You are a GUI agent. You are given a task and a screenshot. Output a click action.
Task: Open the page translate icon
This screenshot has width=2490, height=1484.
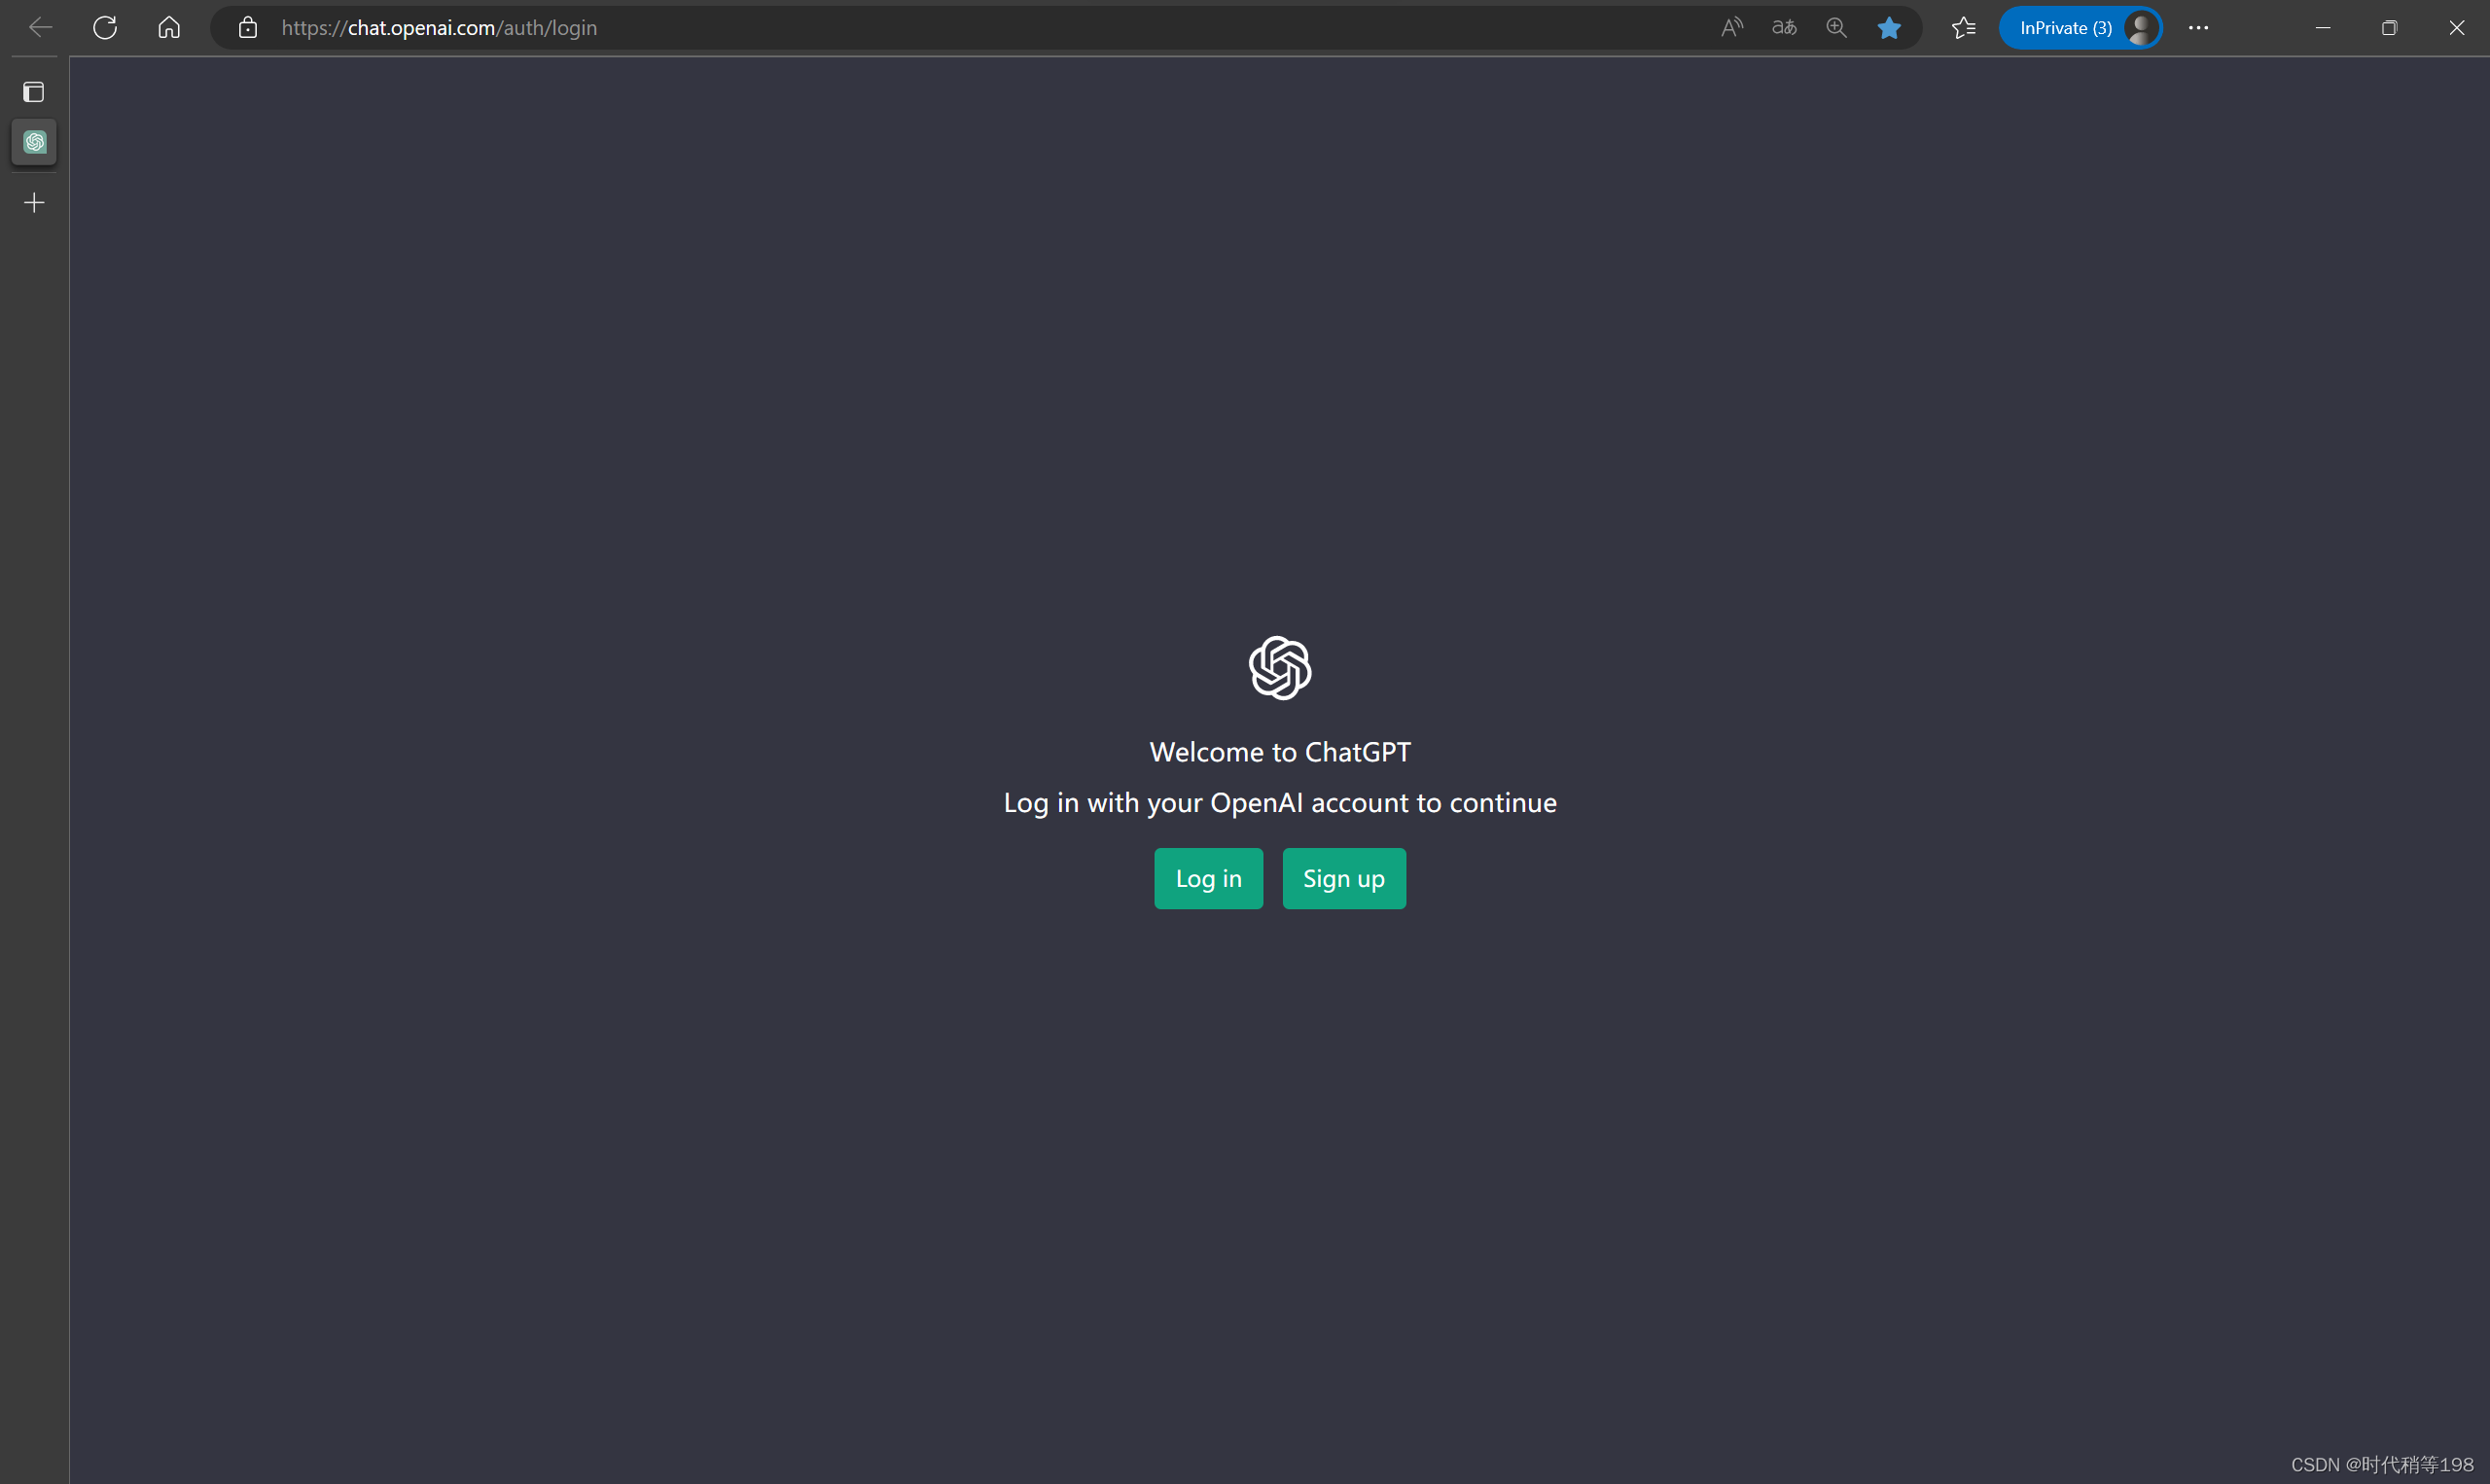click(1784, 28)
